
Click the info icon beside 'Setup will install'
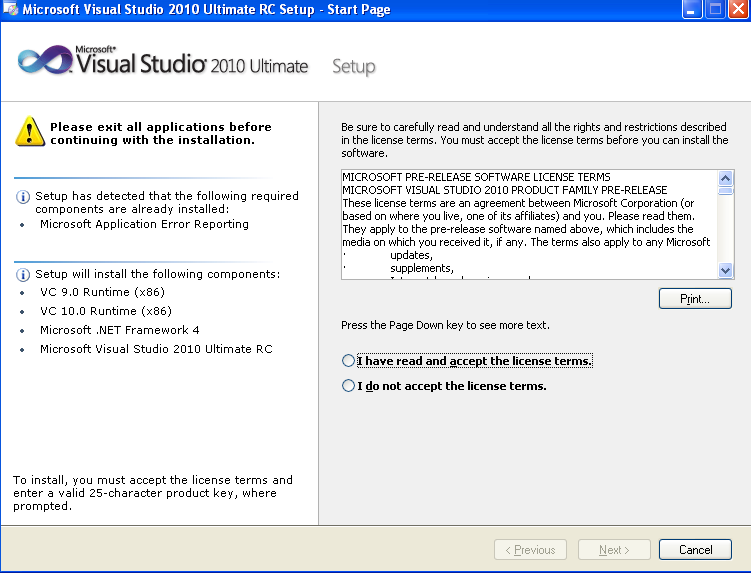[x=23, y=274]
